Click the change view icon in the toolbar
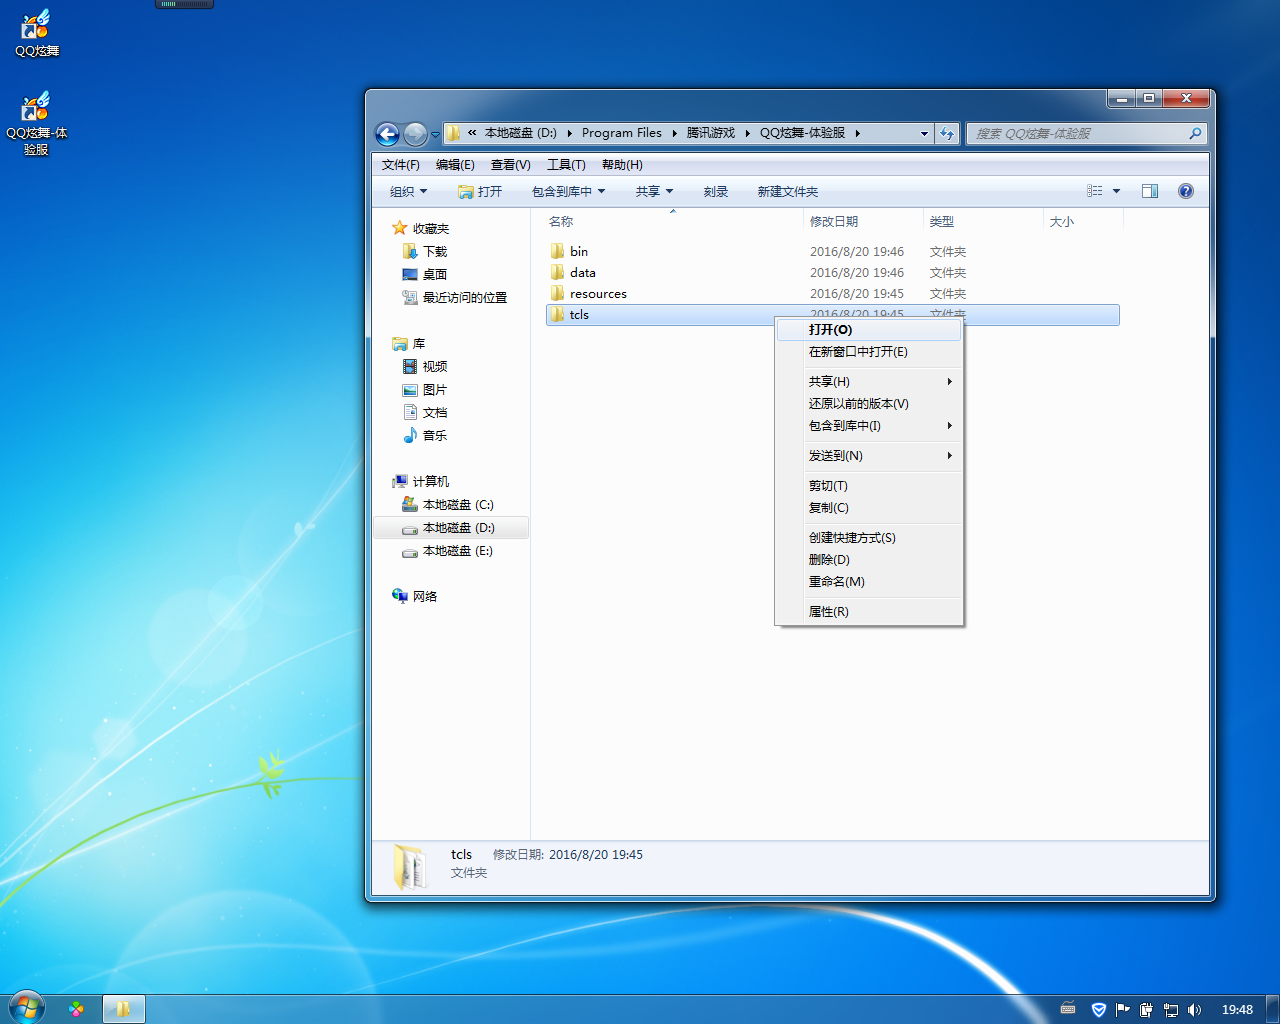The height and width of the screenshot is (1024, 1280). [x=1095, y=191]
